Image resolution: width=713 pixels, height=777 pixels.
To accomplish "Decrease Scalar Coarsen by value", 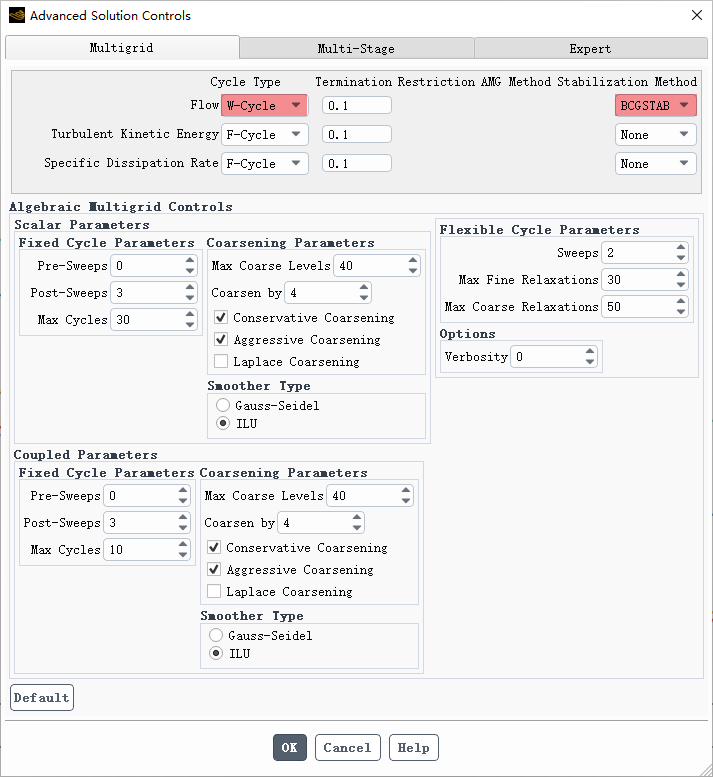I will click(x=363, y=297).
